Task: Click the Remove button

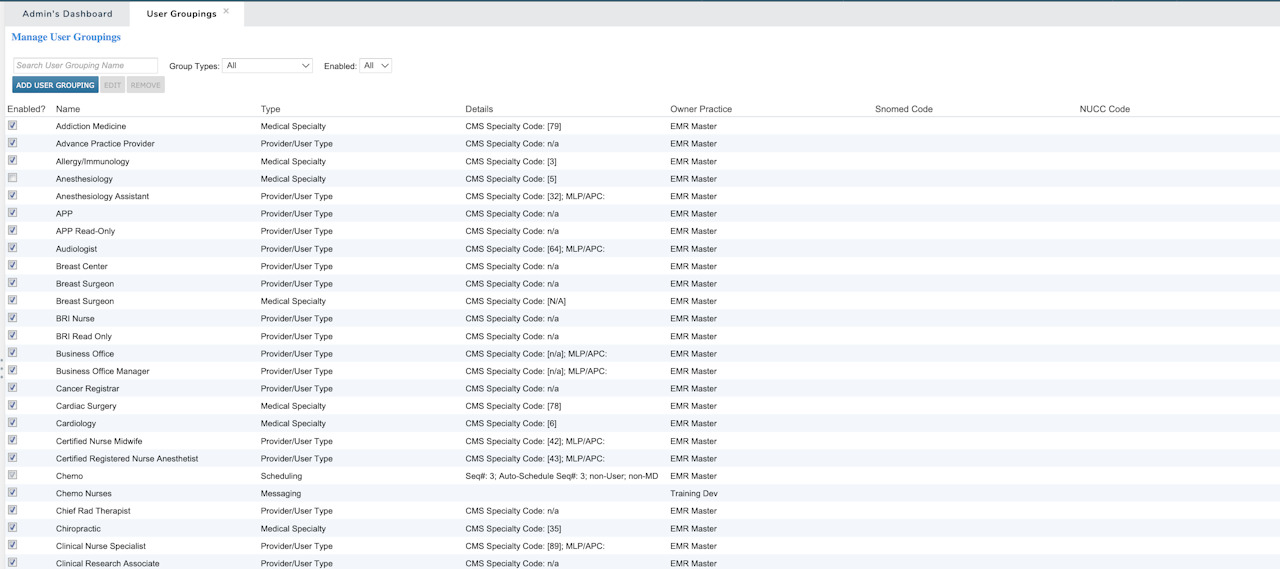Action: point(145,85)
